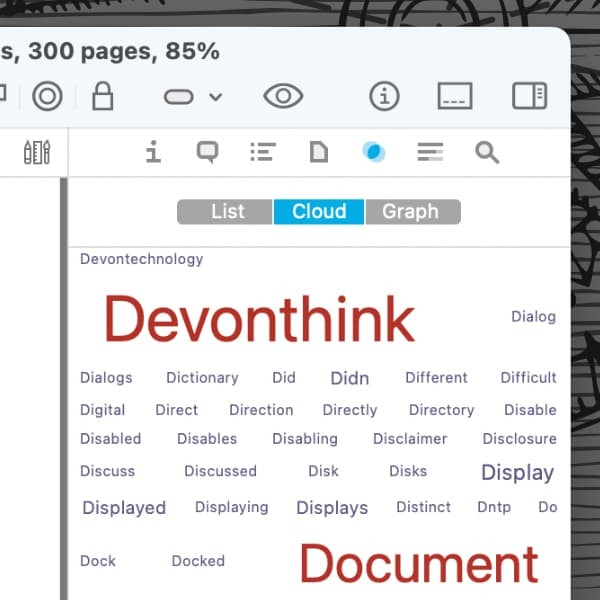
Task: Show the Annotations inspector pane
Action: [207, 152]
